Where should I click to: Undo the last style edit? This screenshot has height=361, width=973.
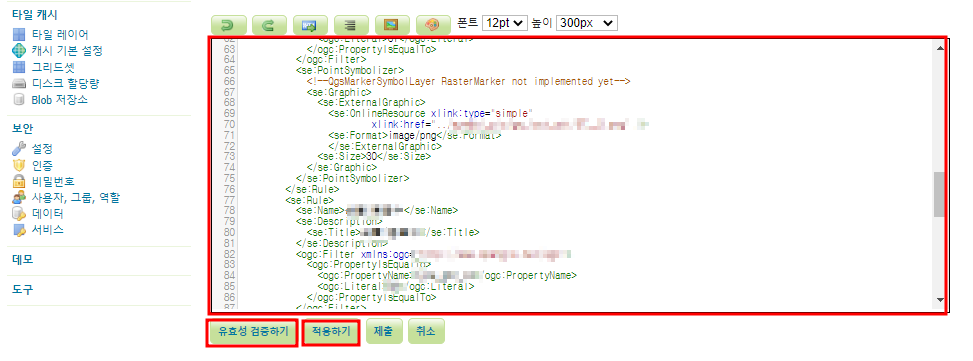pos(229,25)
